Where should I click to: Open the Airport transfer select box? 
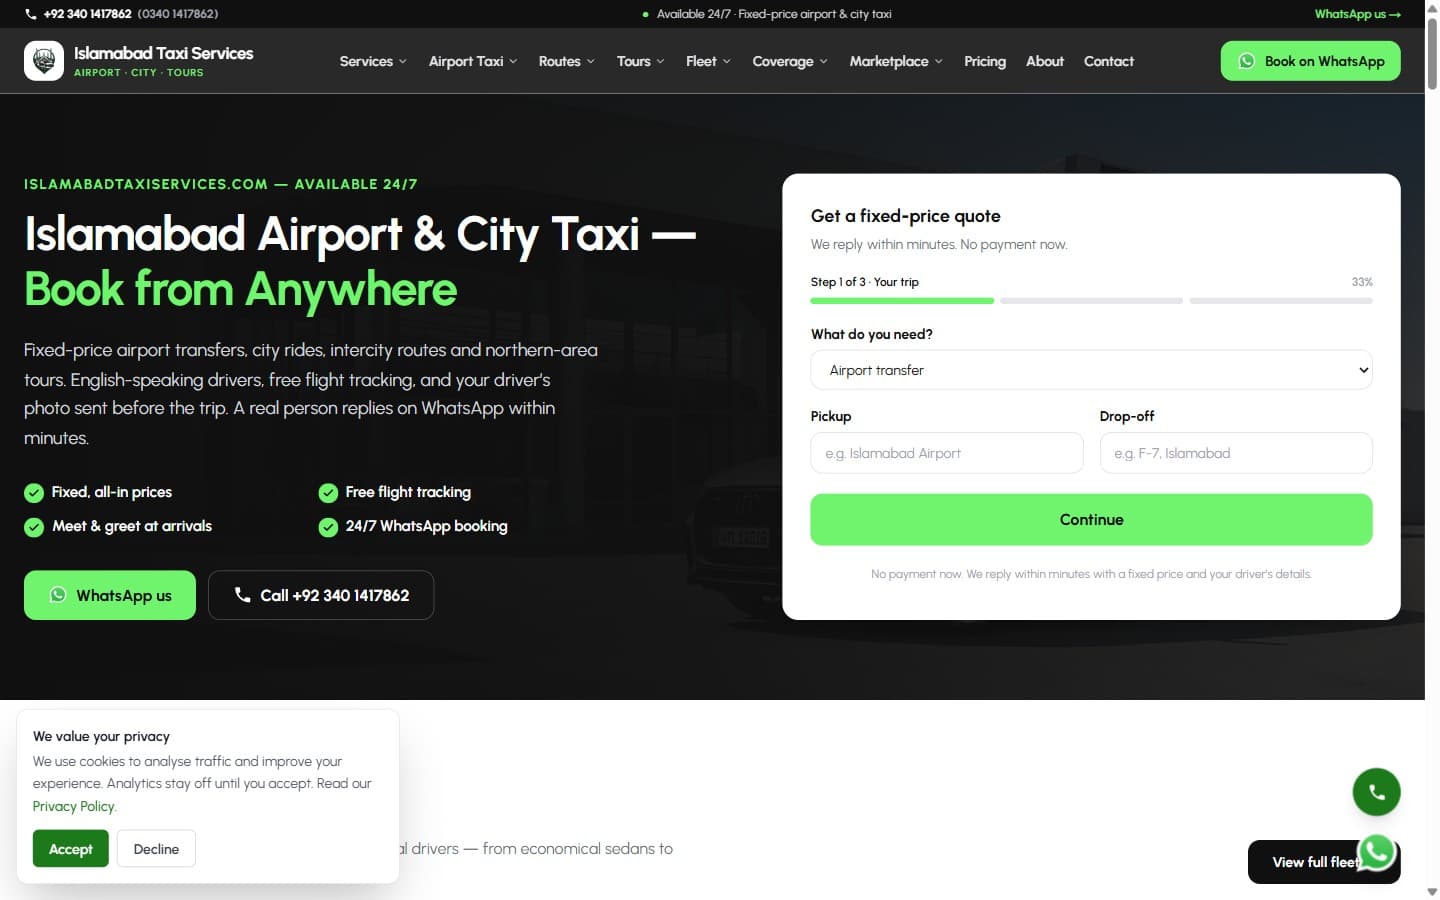1091,370
